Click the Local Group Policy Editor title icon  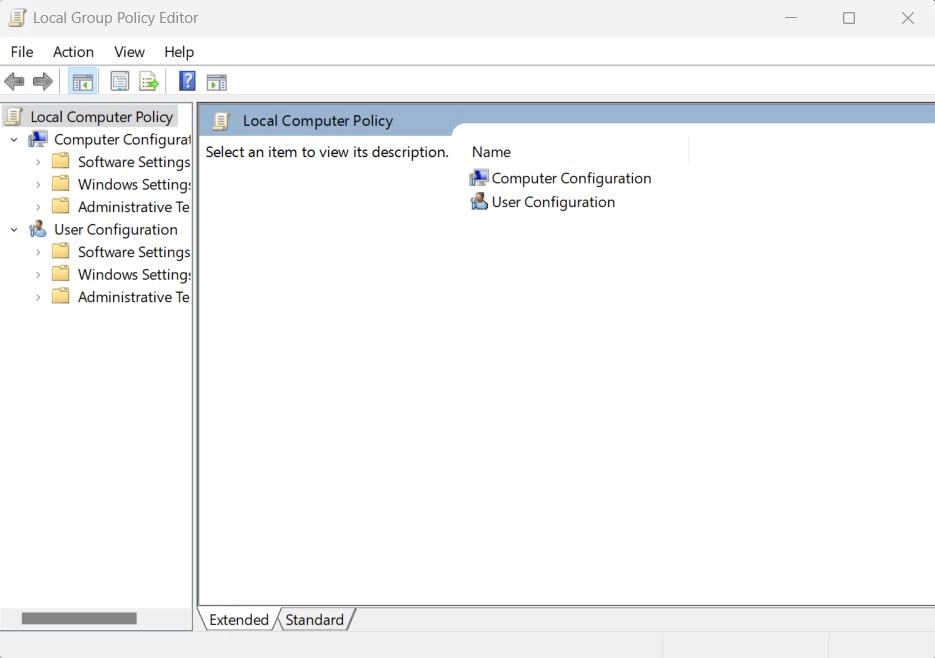[17, 18]
